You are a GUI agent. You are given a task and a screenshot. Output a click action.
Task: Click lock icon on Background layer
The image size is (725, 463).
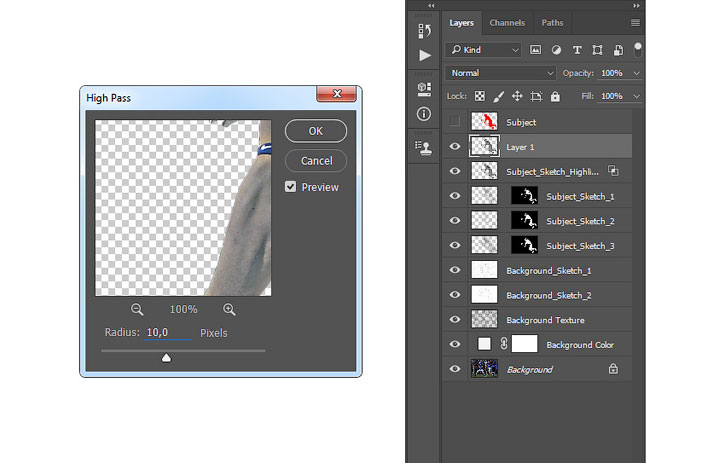613,369
